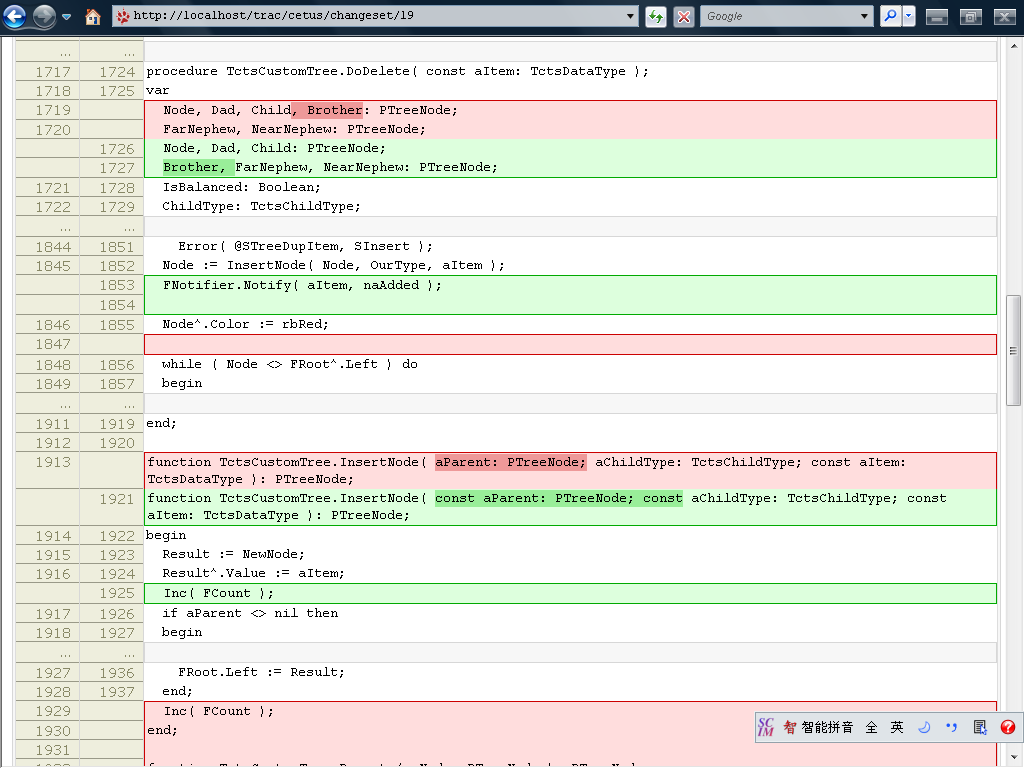The image size is (1024, 768).
Task: Click the 'if aParent <> nil then' line
Action: pos(250,613)
